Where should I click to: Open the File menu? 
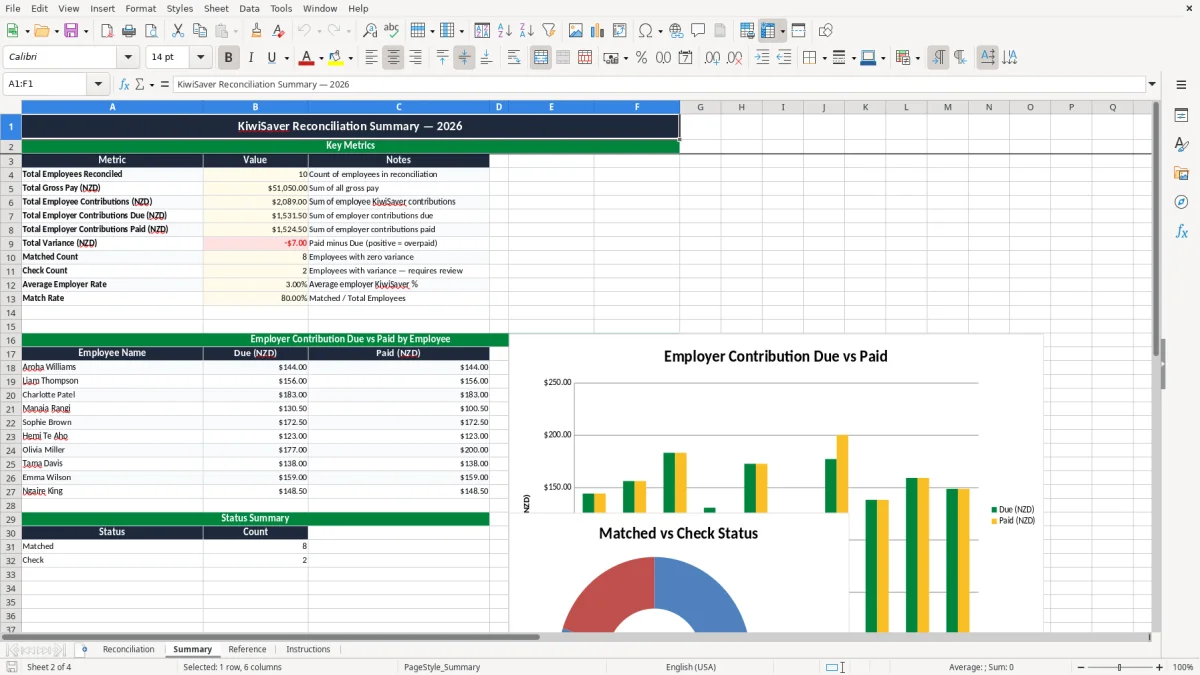(12, 8)
